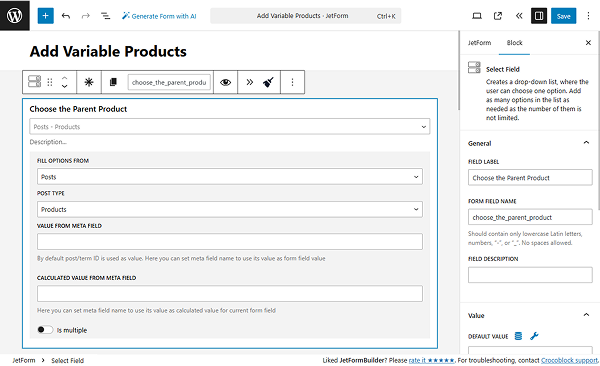Select Select Field in the breadcrumb
This screenshot has width=600, height=366.
click(67, 360)
